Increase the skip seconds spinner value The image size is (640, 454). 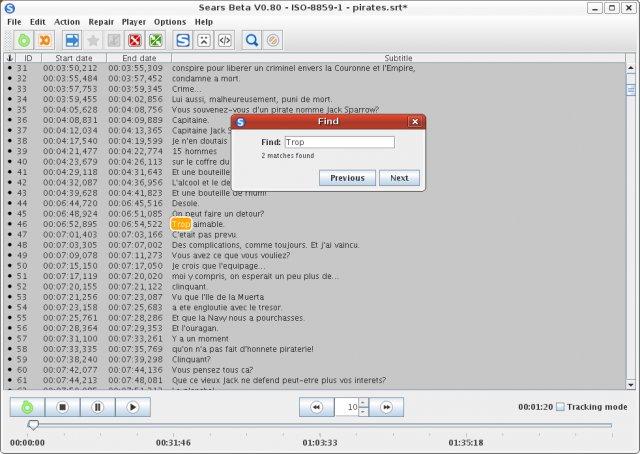(363, 403)
